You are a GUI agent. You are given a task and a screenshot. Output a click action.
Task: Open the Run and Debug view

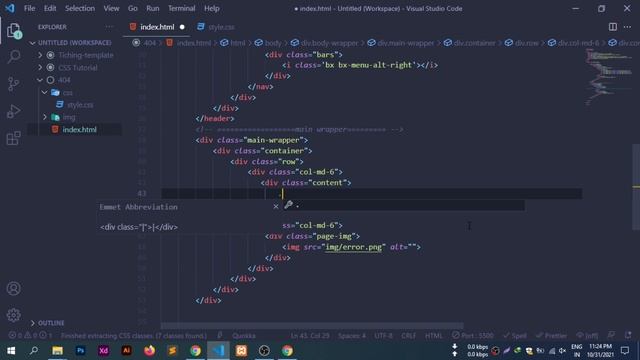13,111
